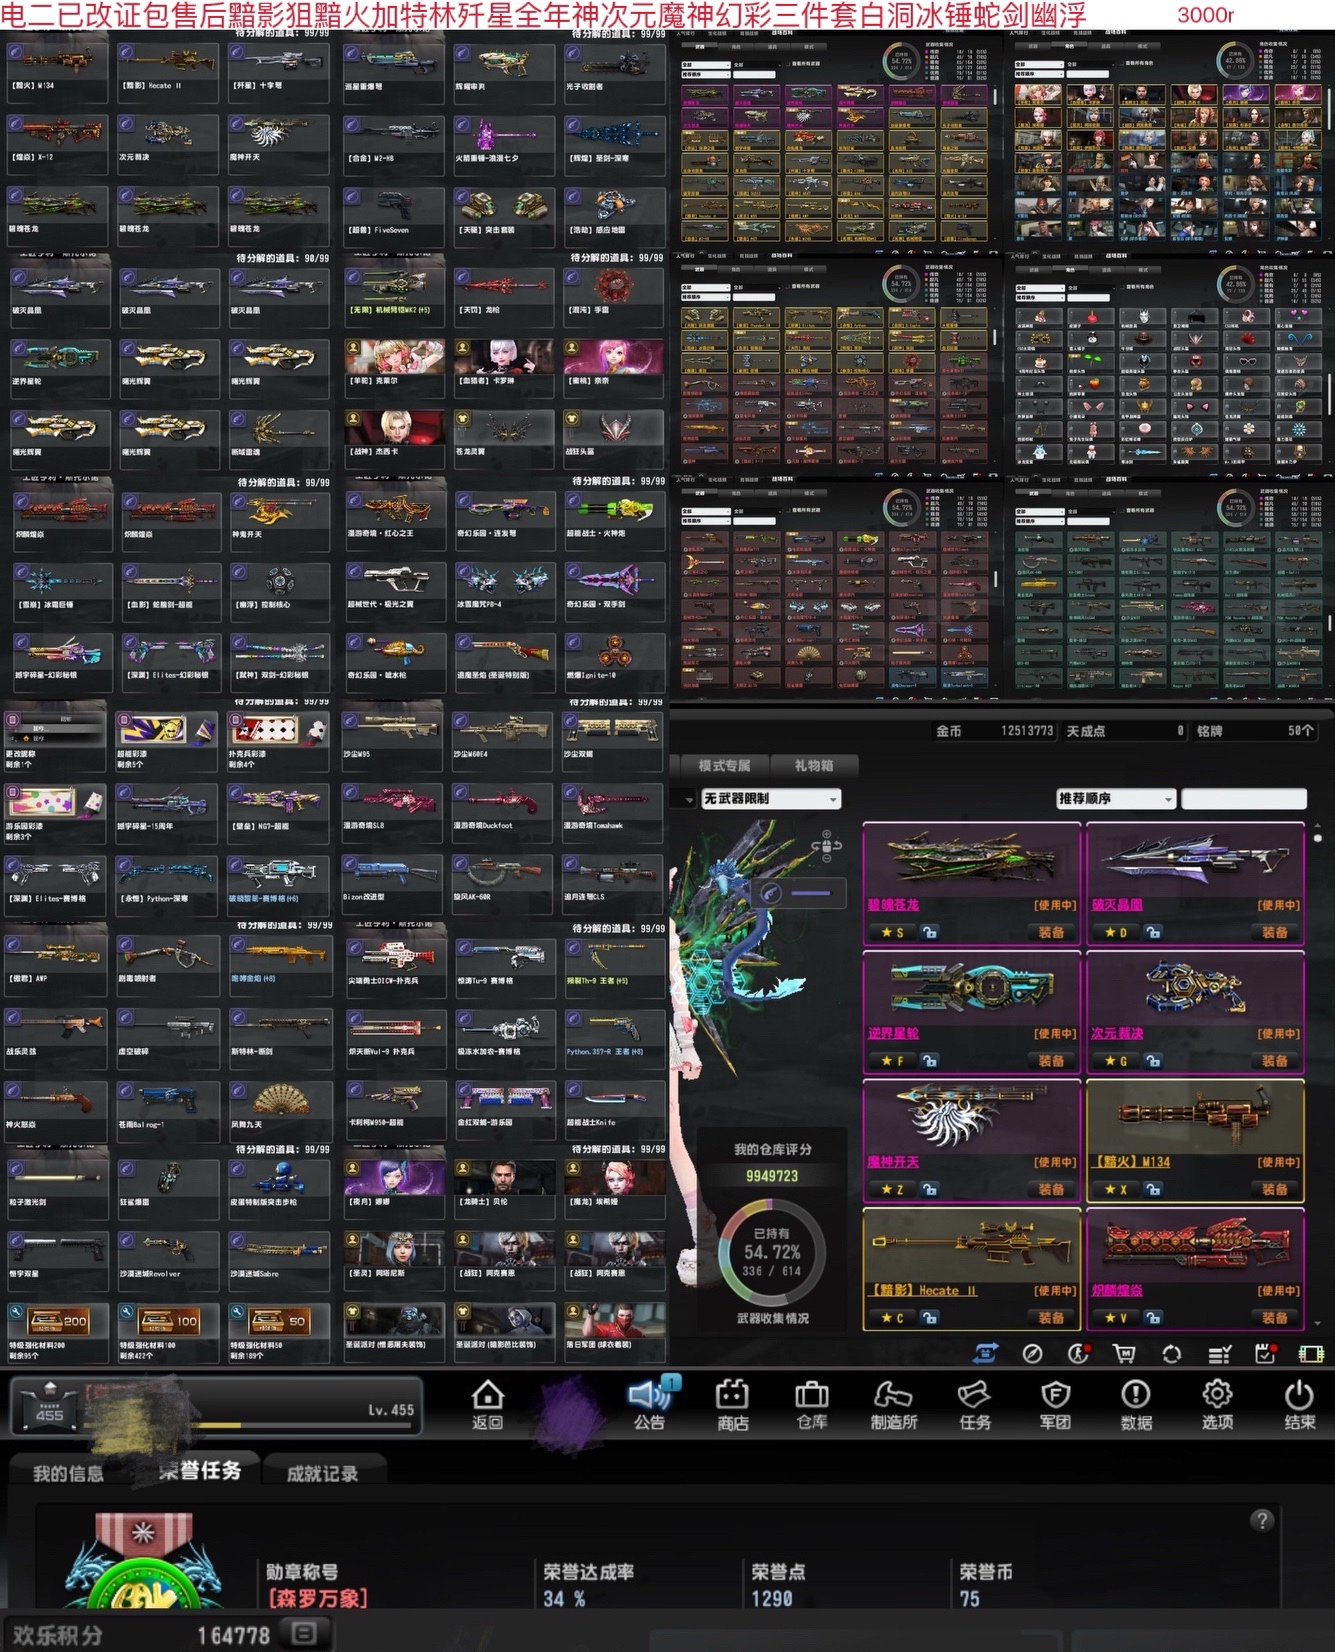The image size is (1335, 1652).
Task: Click the running character toolbar icon
Action: (x=1078, y=1354)
